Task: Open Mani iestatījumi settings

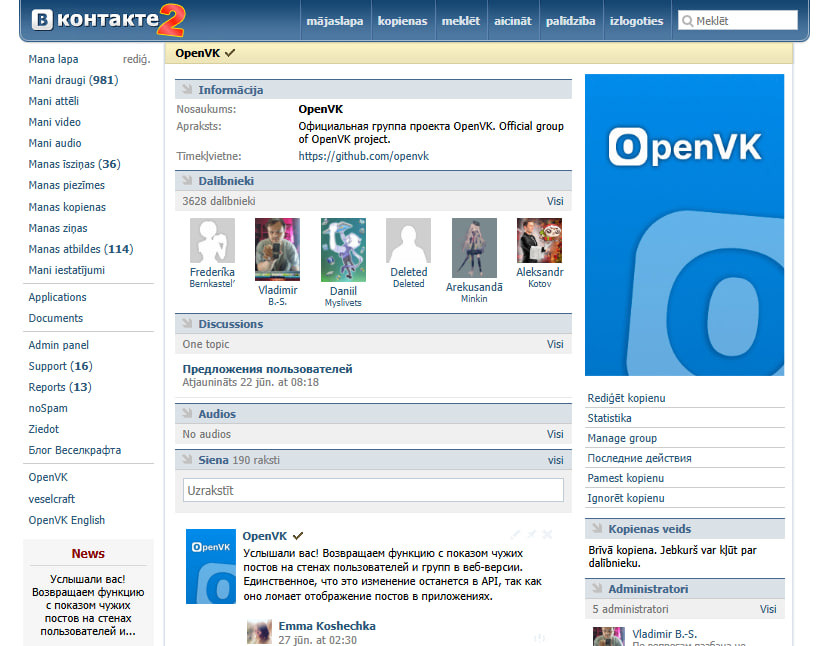Action: click(66, 270)
